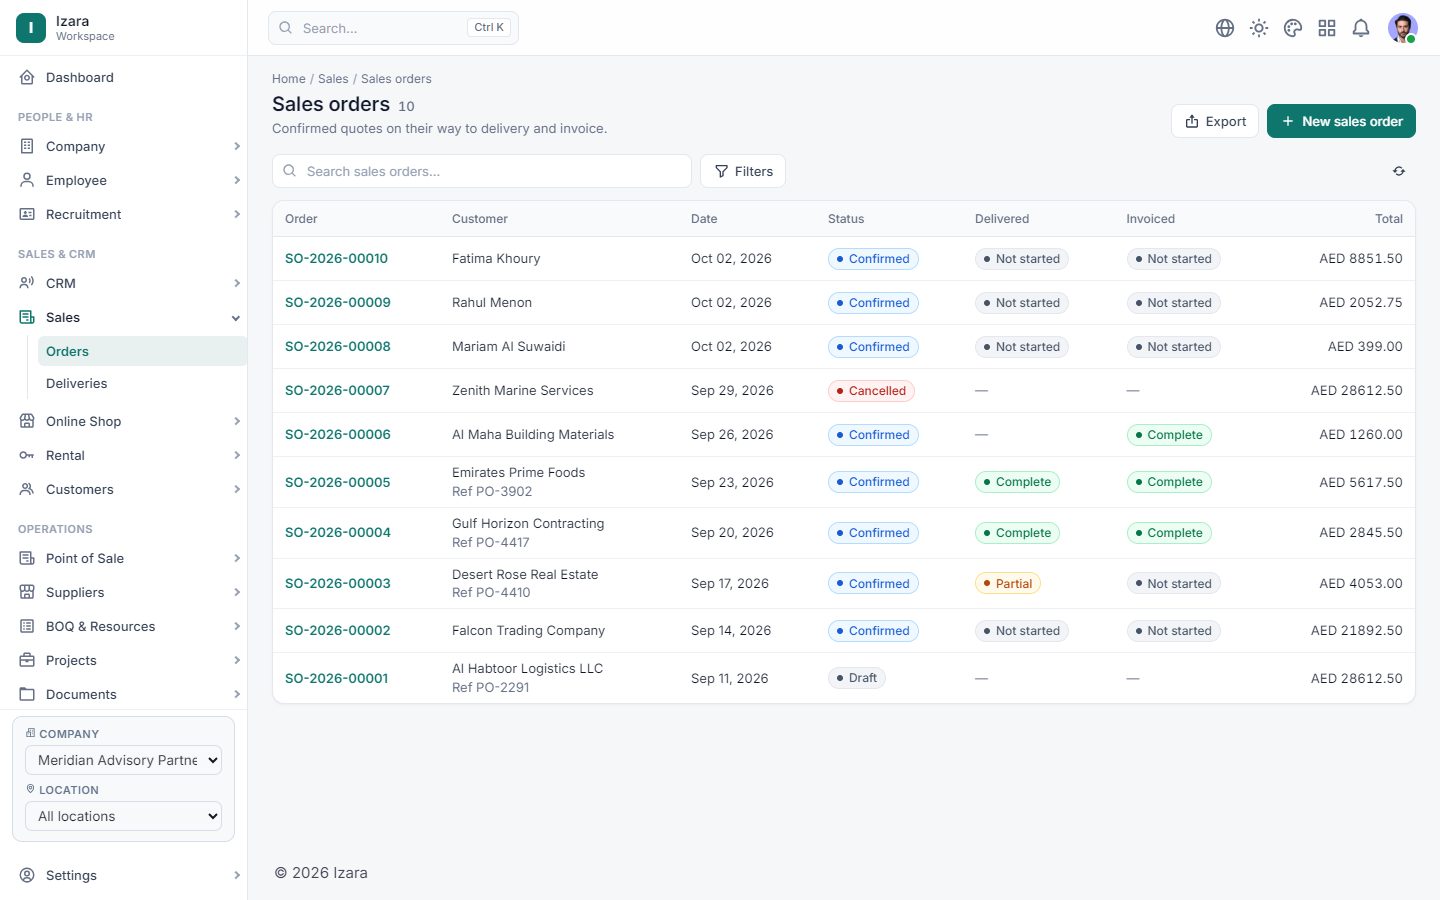Focus the global Search box
Viewport: 1440px width, 900px height.
pyautogui.click(x=393, y=28)
